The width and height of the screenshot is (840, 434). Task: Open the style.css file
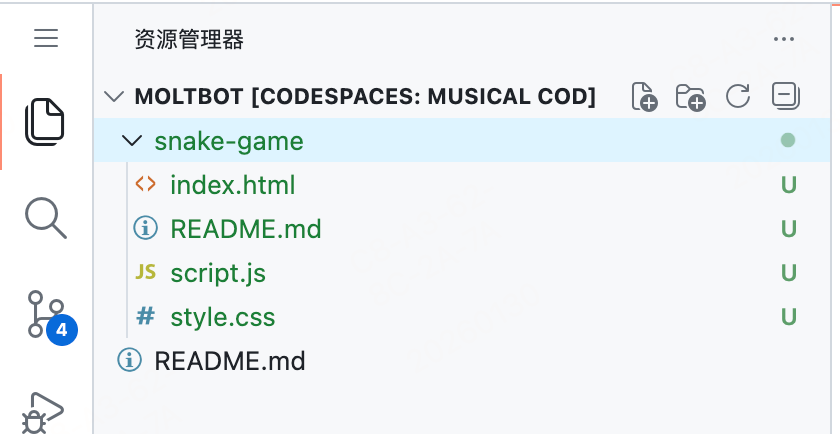(222, 317)
